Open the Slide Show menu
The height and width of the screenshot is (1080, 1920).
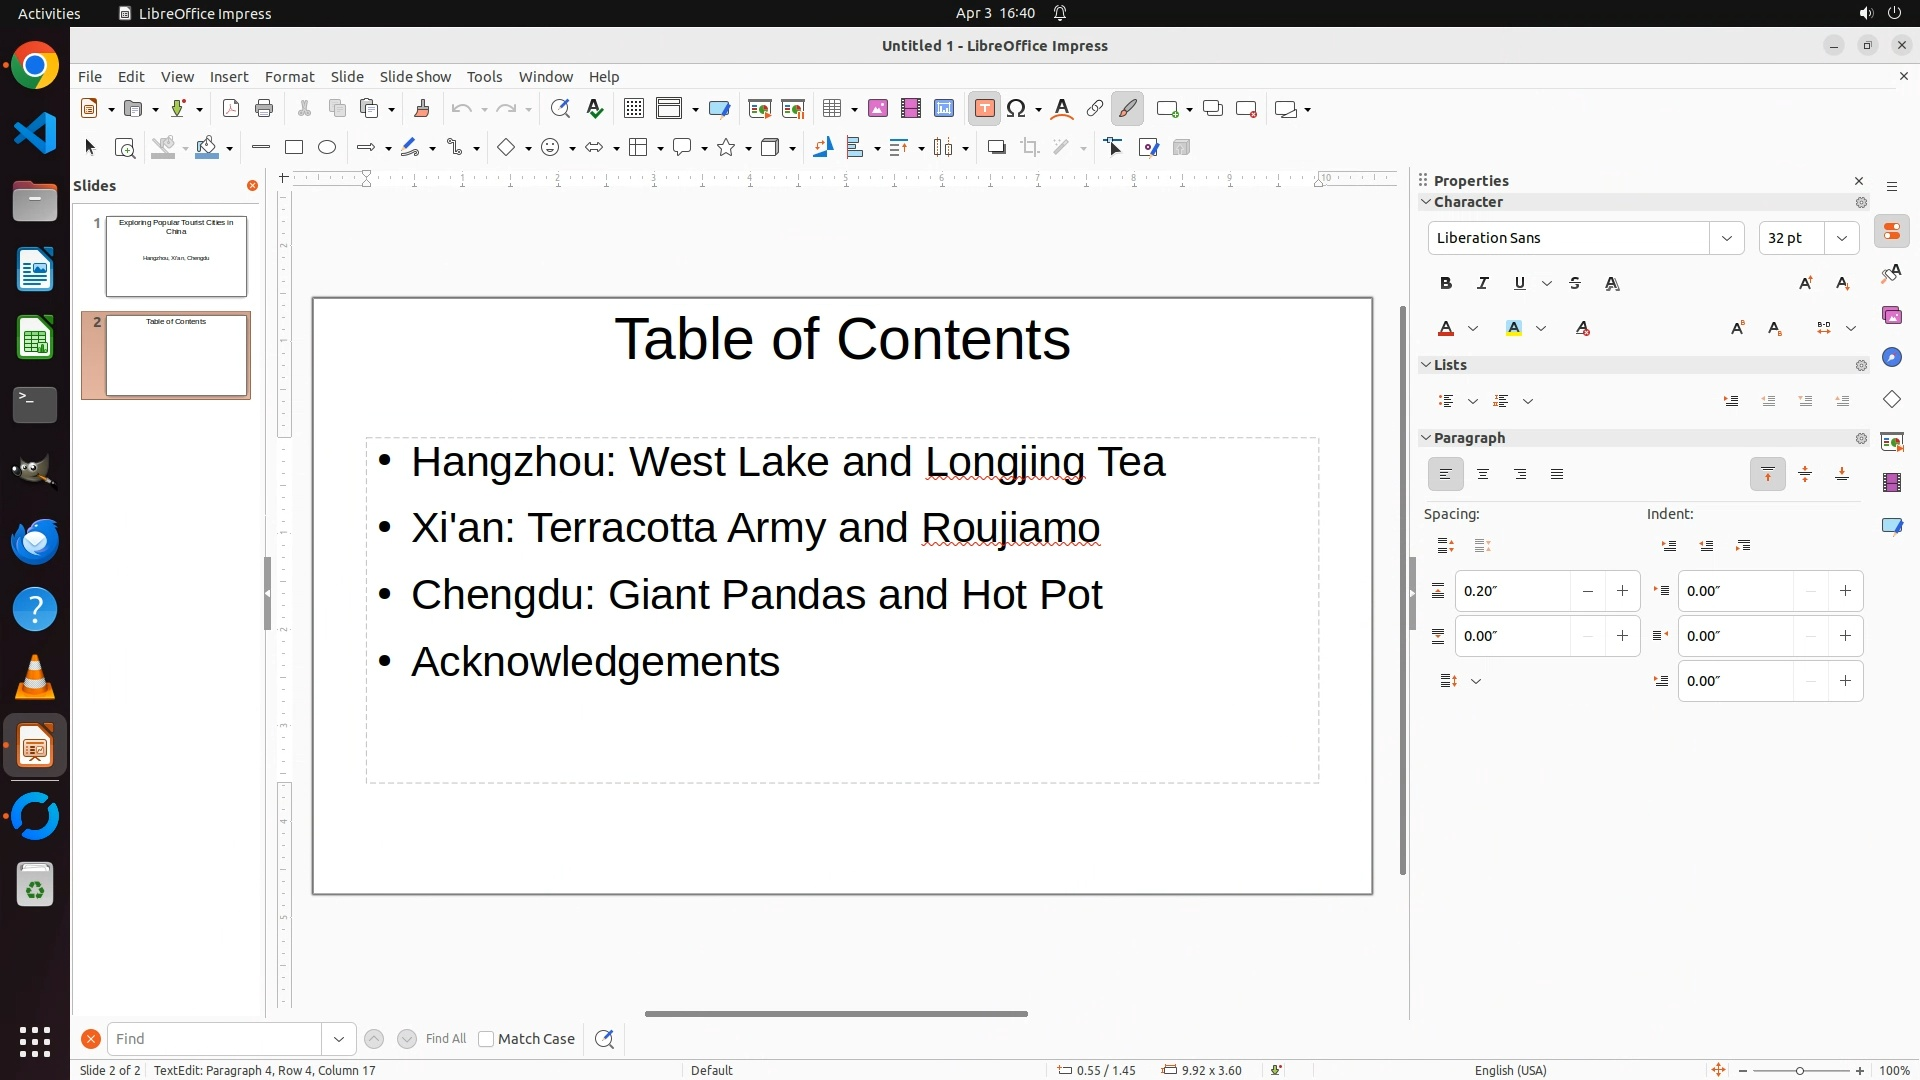(x=415, y=77)
